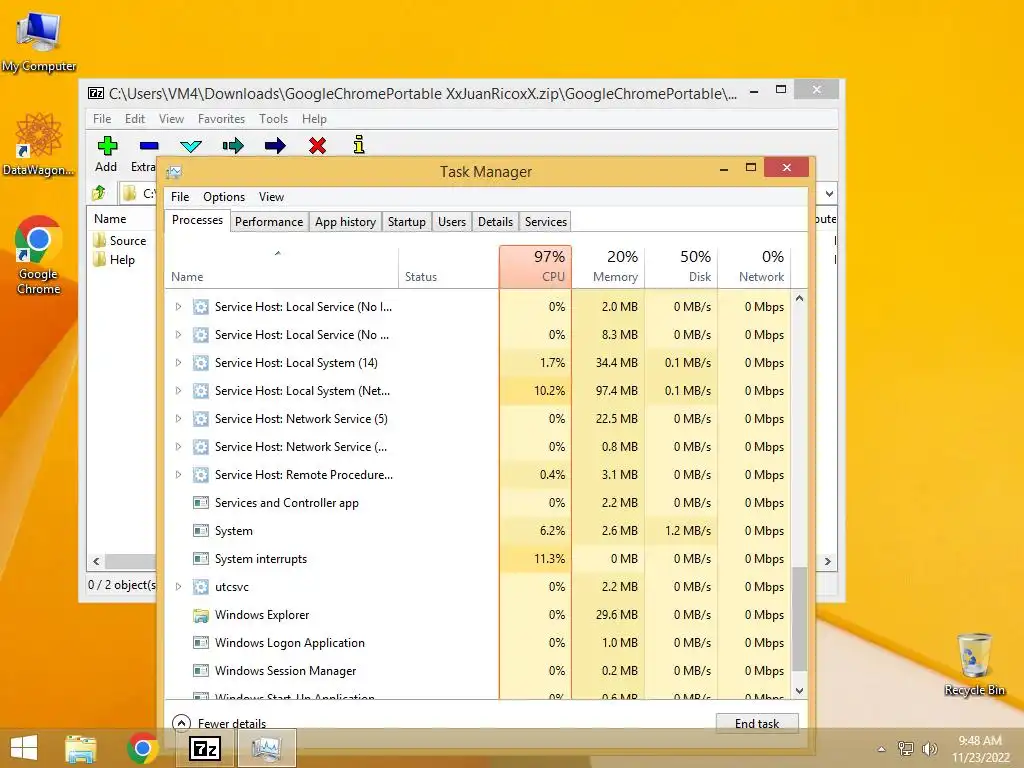Click the Copy double-arrow icon in 7-Zip
Screen dimensions: 1024x768
click(x=232, y=145)
